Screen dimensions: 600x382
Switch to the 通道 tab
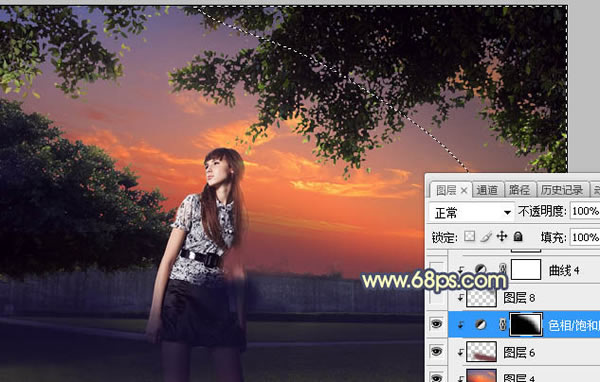point(487,190)
